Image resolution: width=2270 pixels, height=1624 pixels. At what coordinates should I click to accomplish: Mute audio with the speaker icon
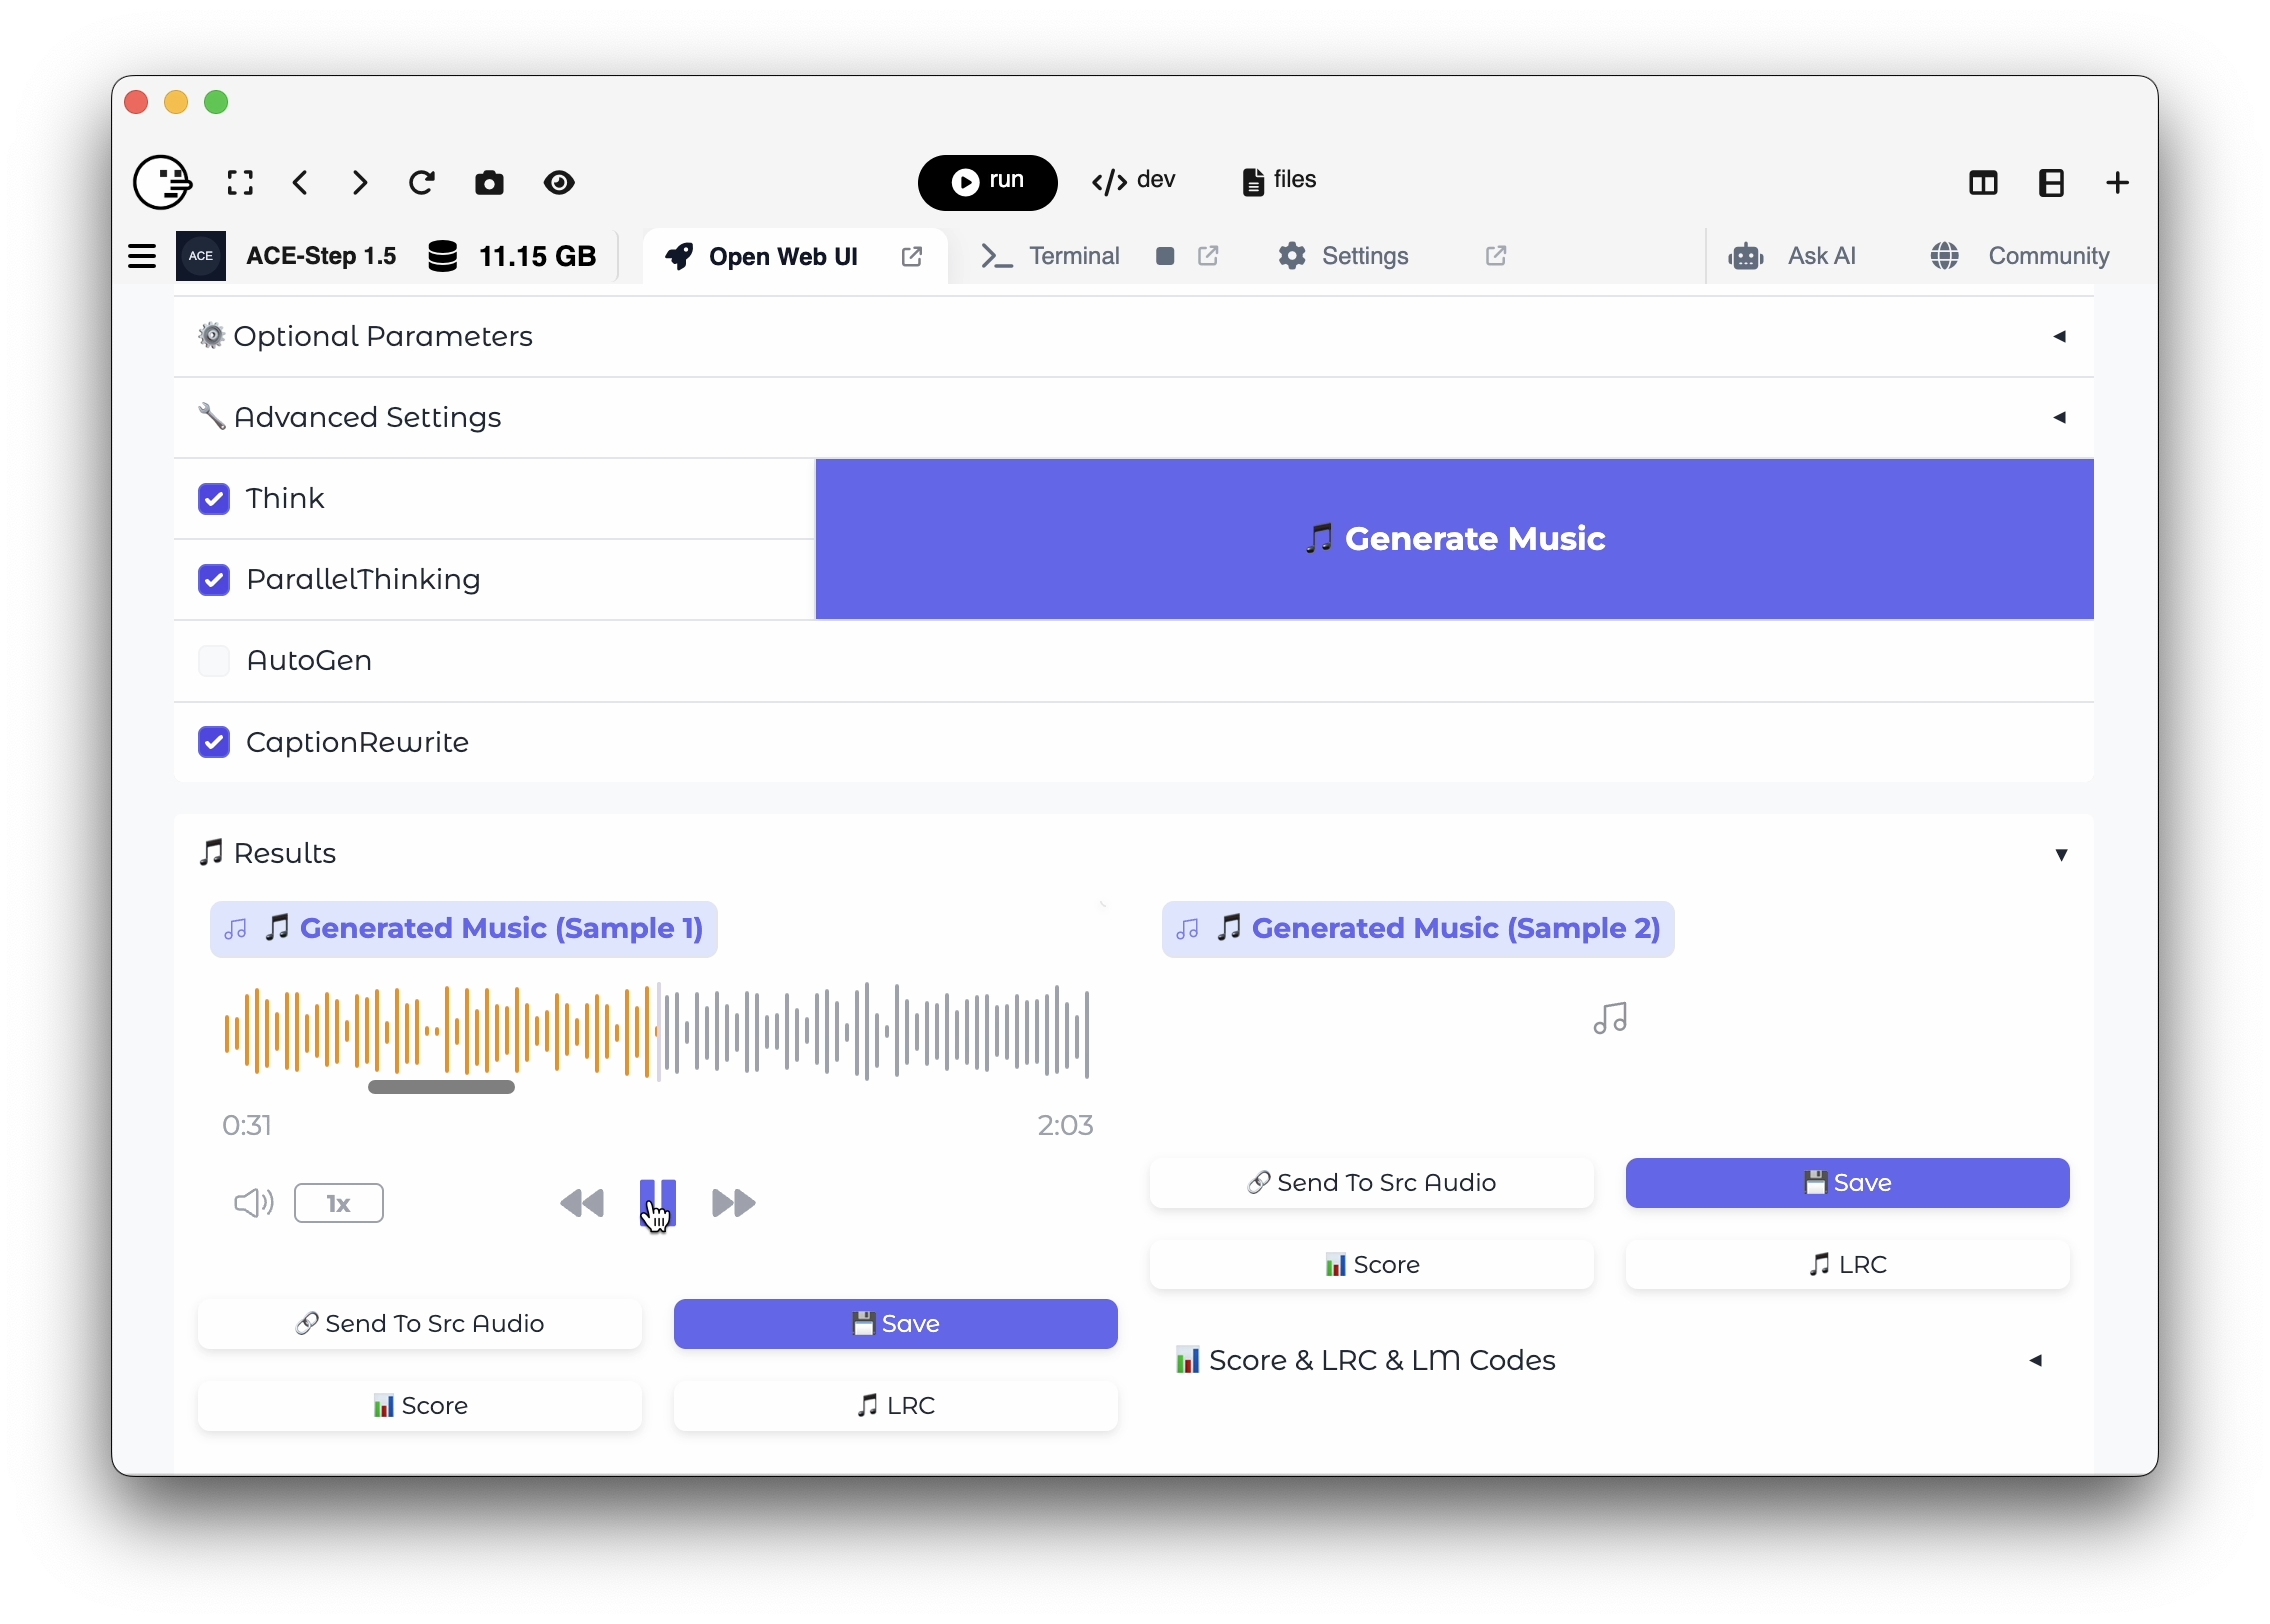coord(253,1203)
